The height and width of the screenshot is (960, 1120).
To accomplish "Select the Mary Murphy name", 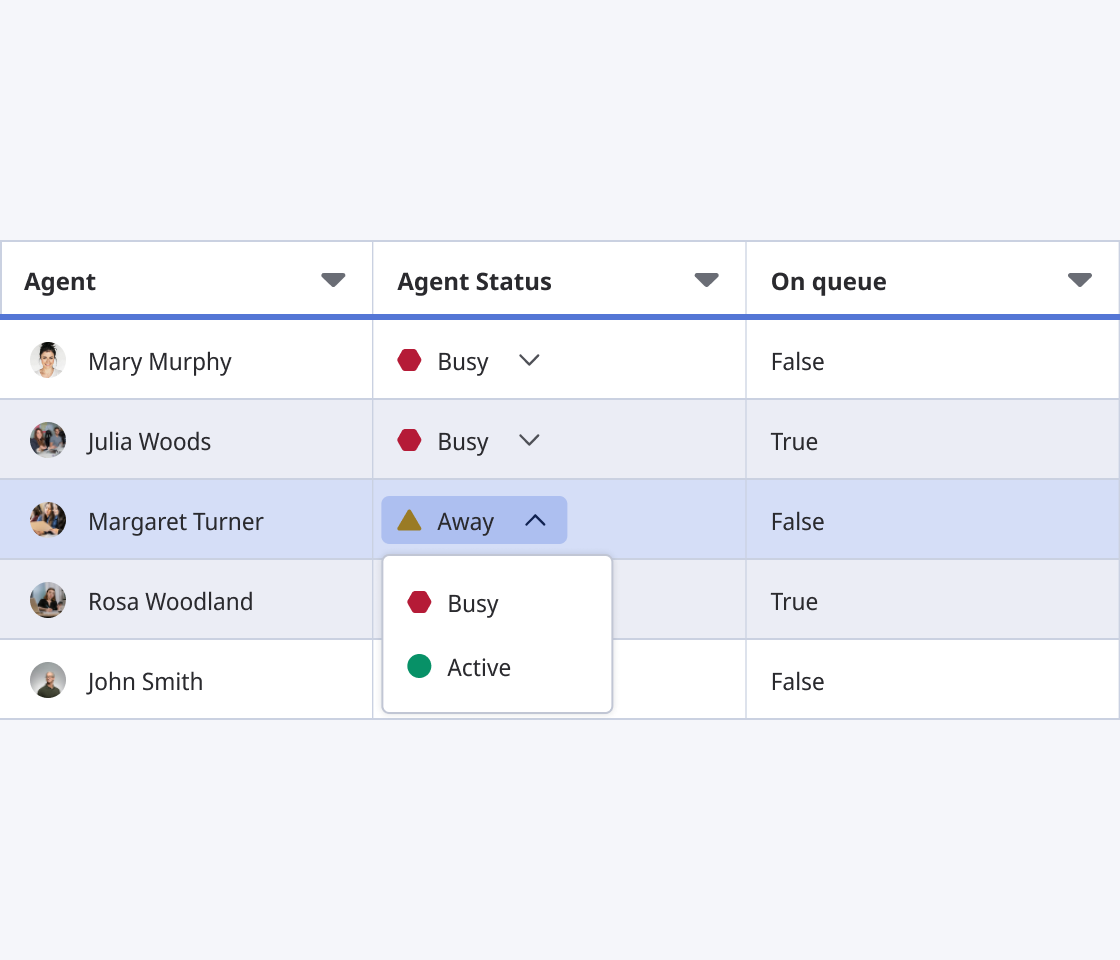I will click(x=160, y=362).
